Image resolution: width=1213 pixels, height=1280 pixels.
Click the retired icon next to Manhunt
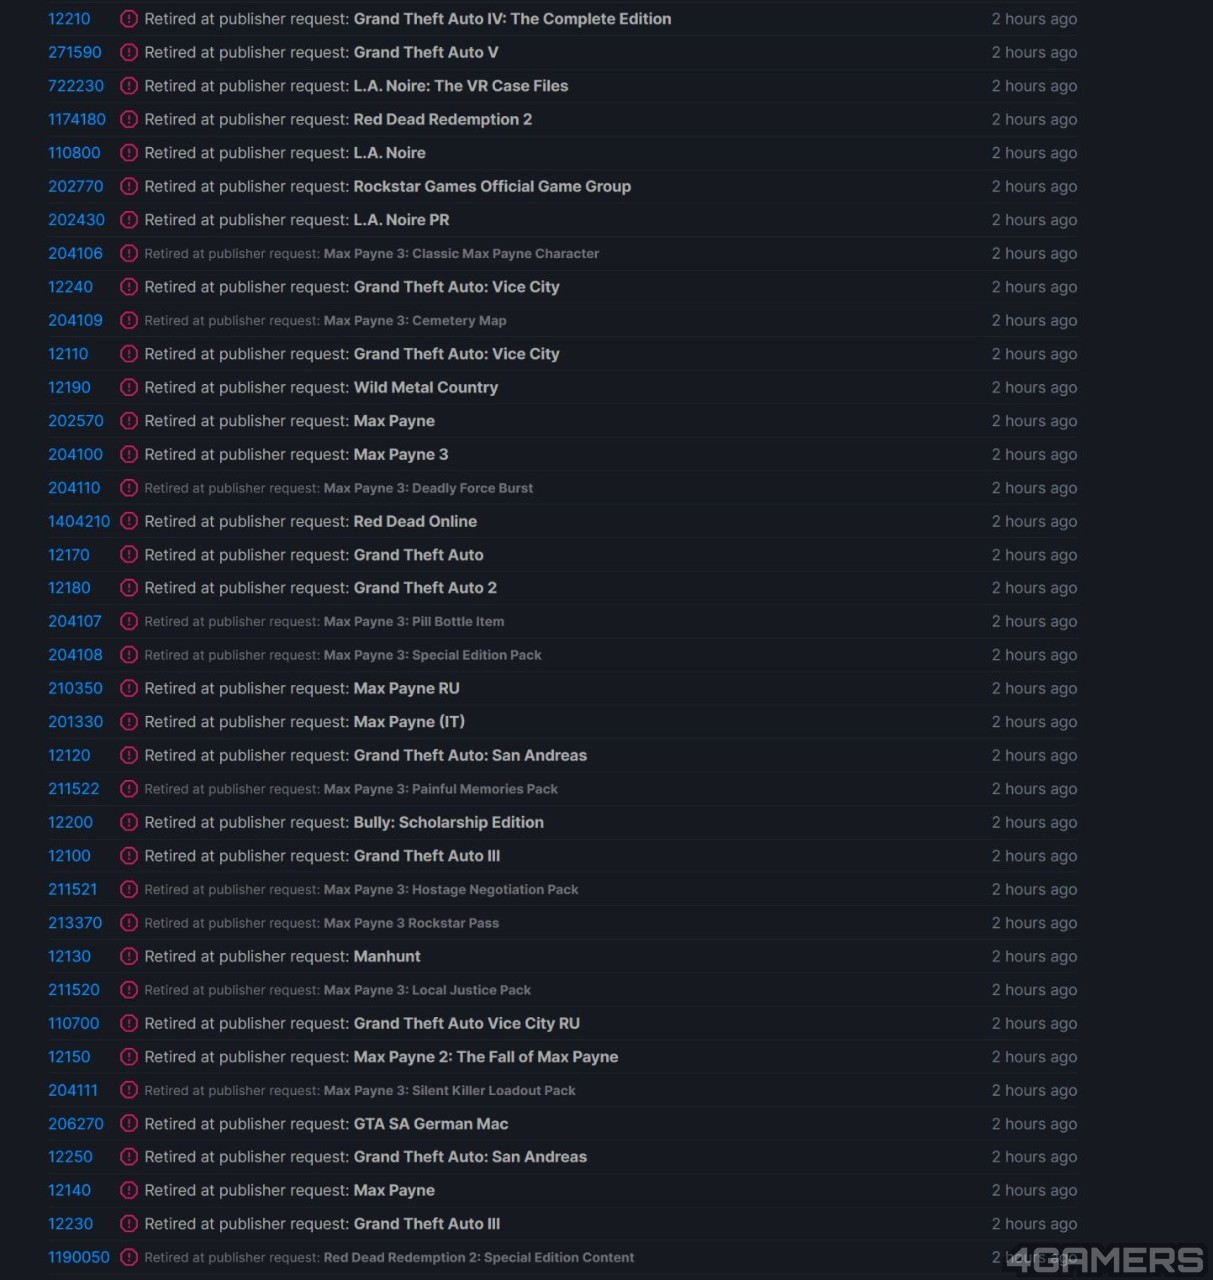[129, 956]
